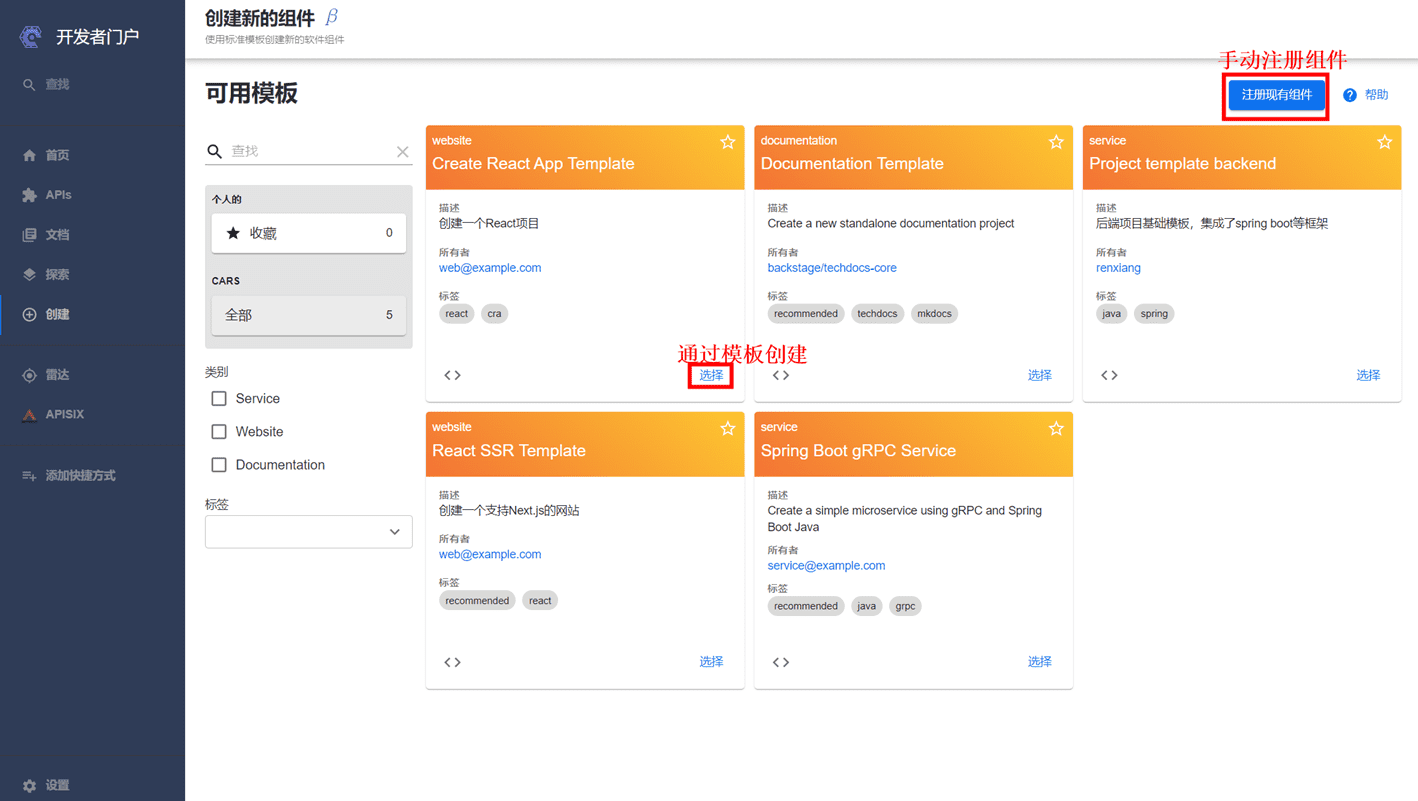Click the plus-circle create icon

click(29, 314)
